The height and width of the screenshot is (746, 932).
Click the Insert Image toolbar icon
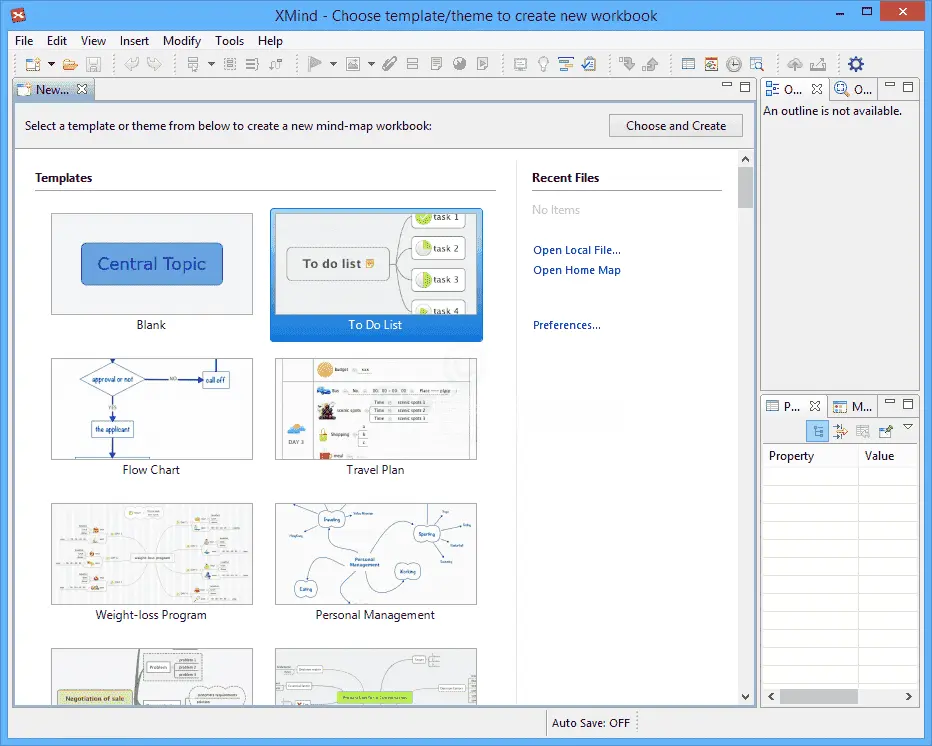pyautogui.click(x=353, y=64)
